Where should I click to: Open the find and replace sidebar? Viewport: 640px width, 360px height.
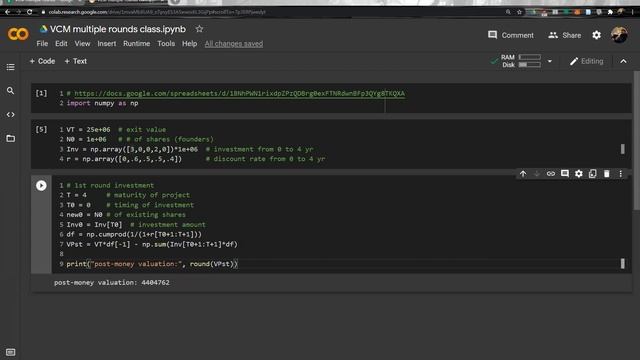point(11,91)
